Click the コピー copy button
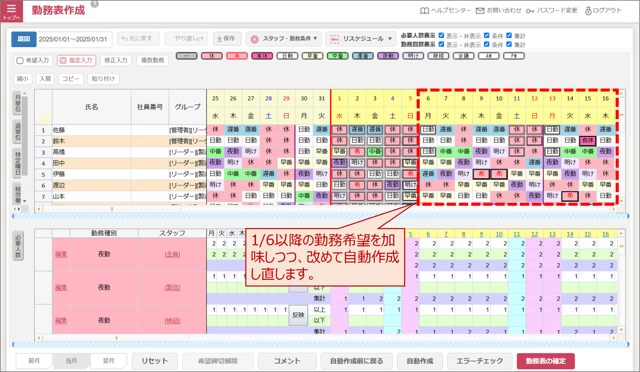The width and height of the screenshot is (640, 372). 71,78
